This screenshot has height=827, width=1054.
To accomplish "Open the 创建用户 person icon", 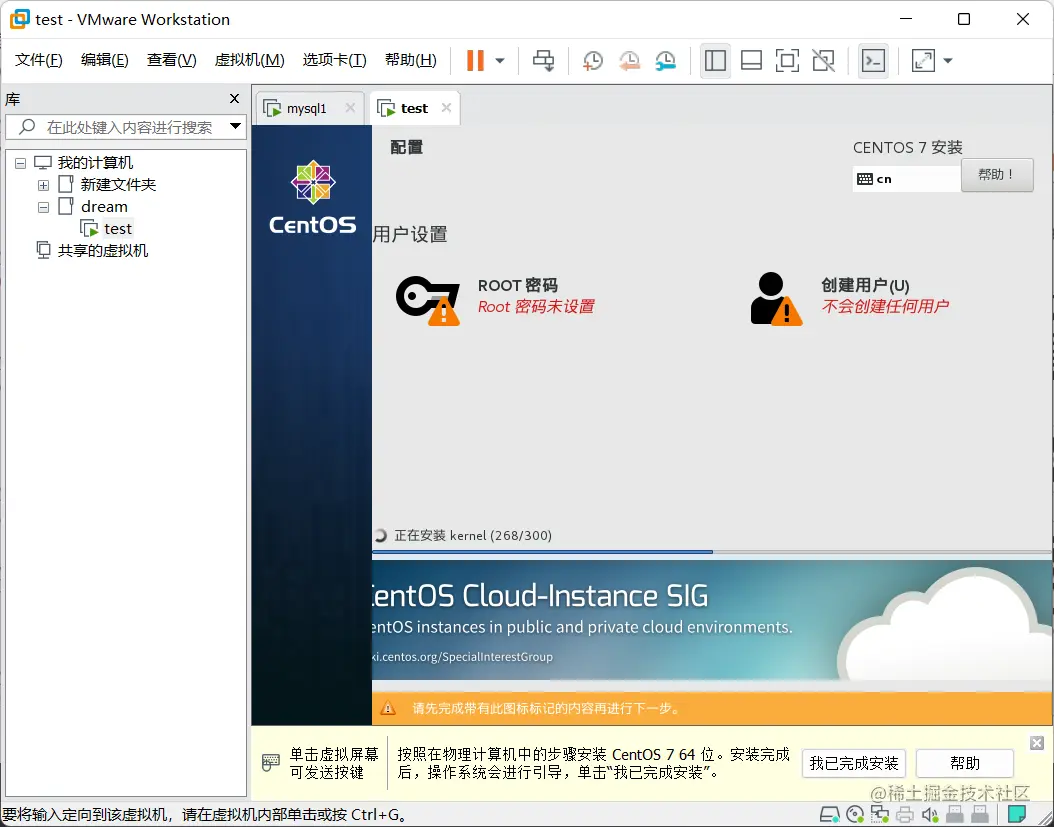I will click(x=776, y=299).
